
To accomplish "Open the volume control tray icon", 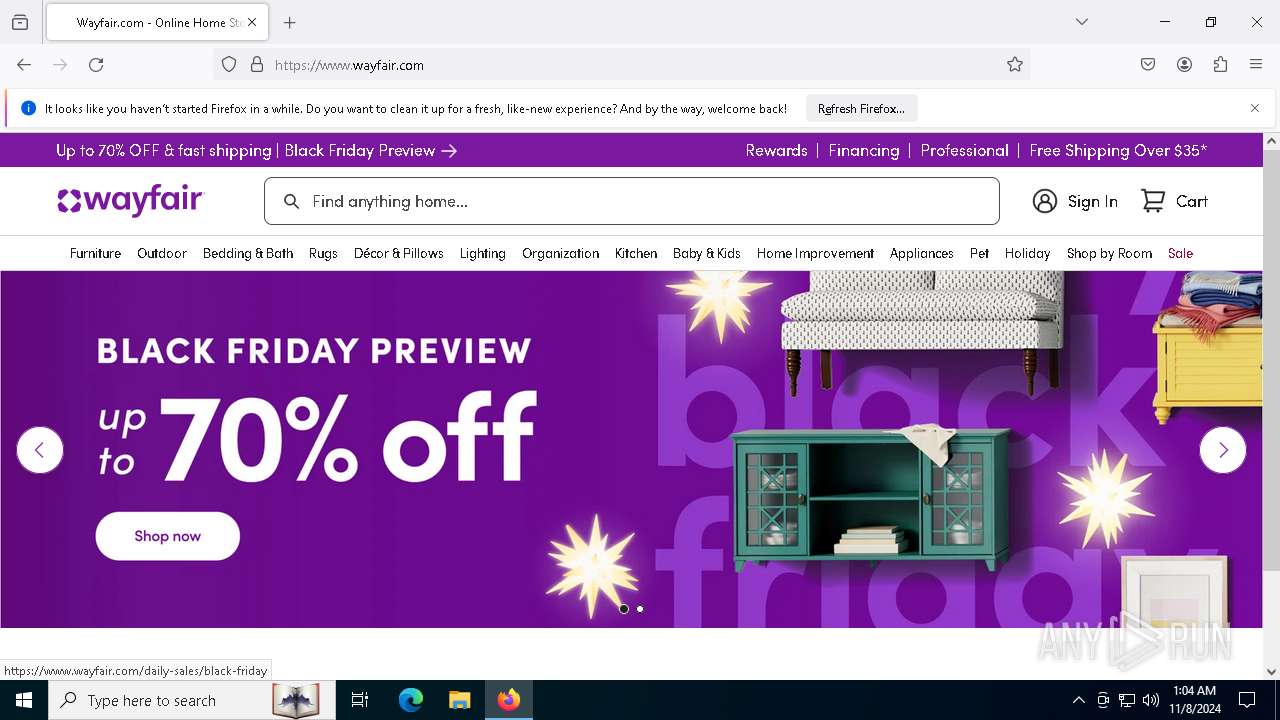I will tap(1151, 700).
